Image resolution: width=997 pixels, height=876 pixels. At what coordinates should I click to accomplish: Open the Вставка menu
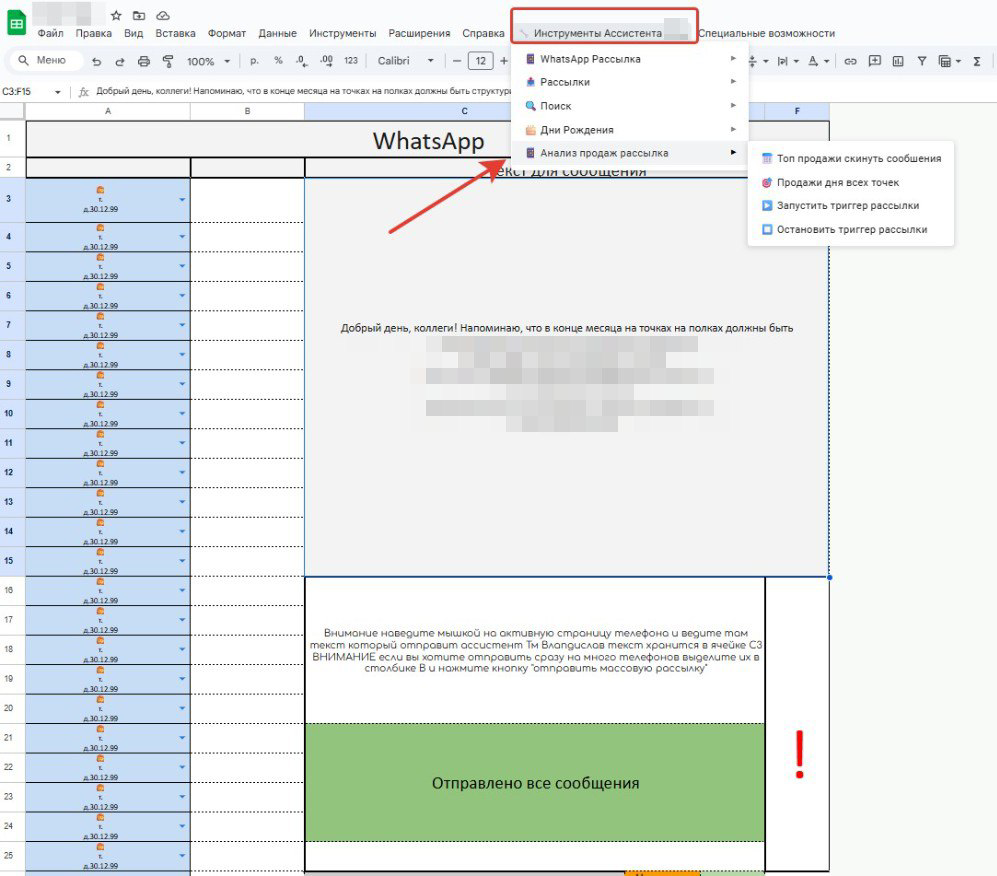(x=175, y=33)
